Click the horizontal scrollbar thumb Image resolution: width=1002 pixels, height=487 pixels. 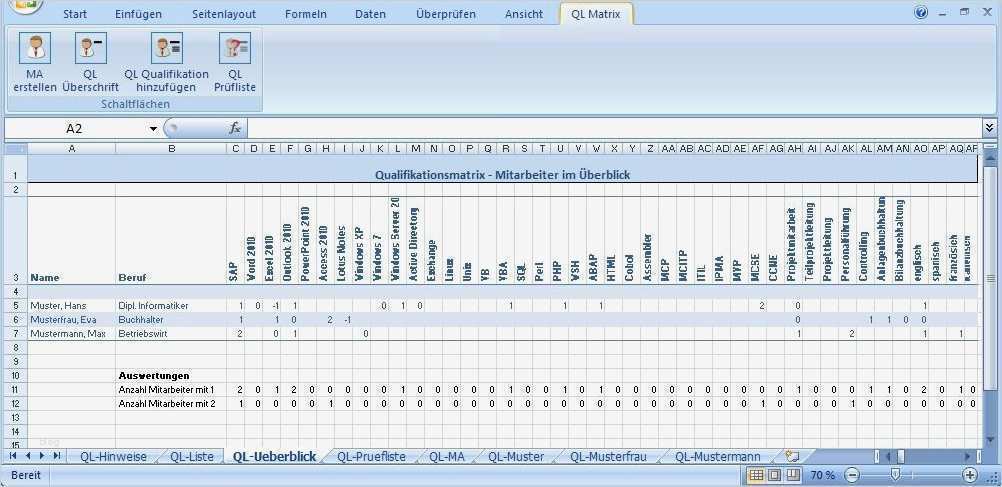pos(900,456)
